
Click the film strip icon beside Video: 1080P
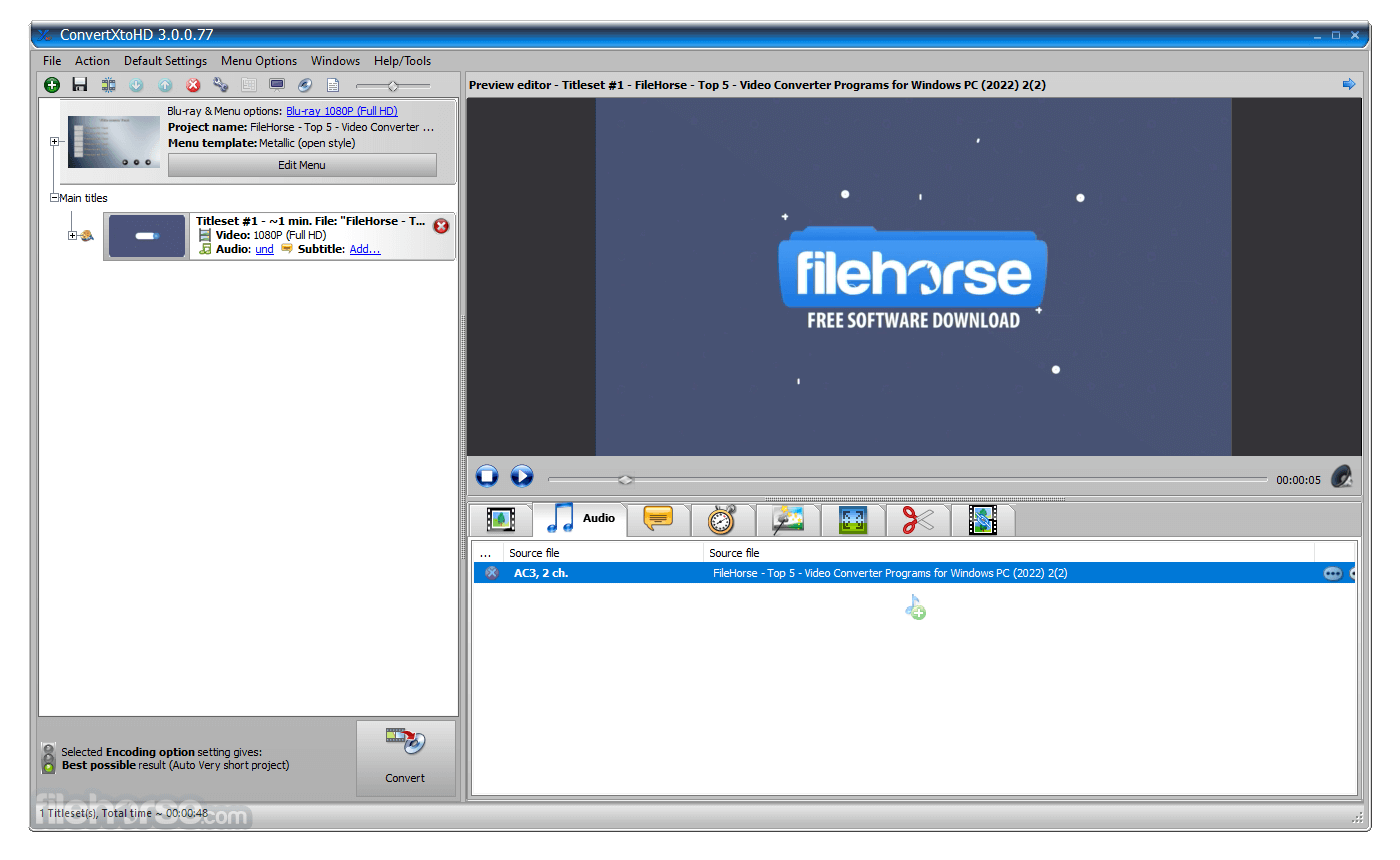205,235
